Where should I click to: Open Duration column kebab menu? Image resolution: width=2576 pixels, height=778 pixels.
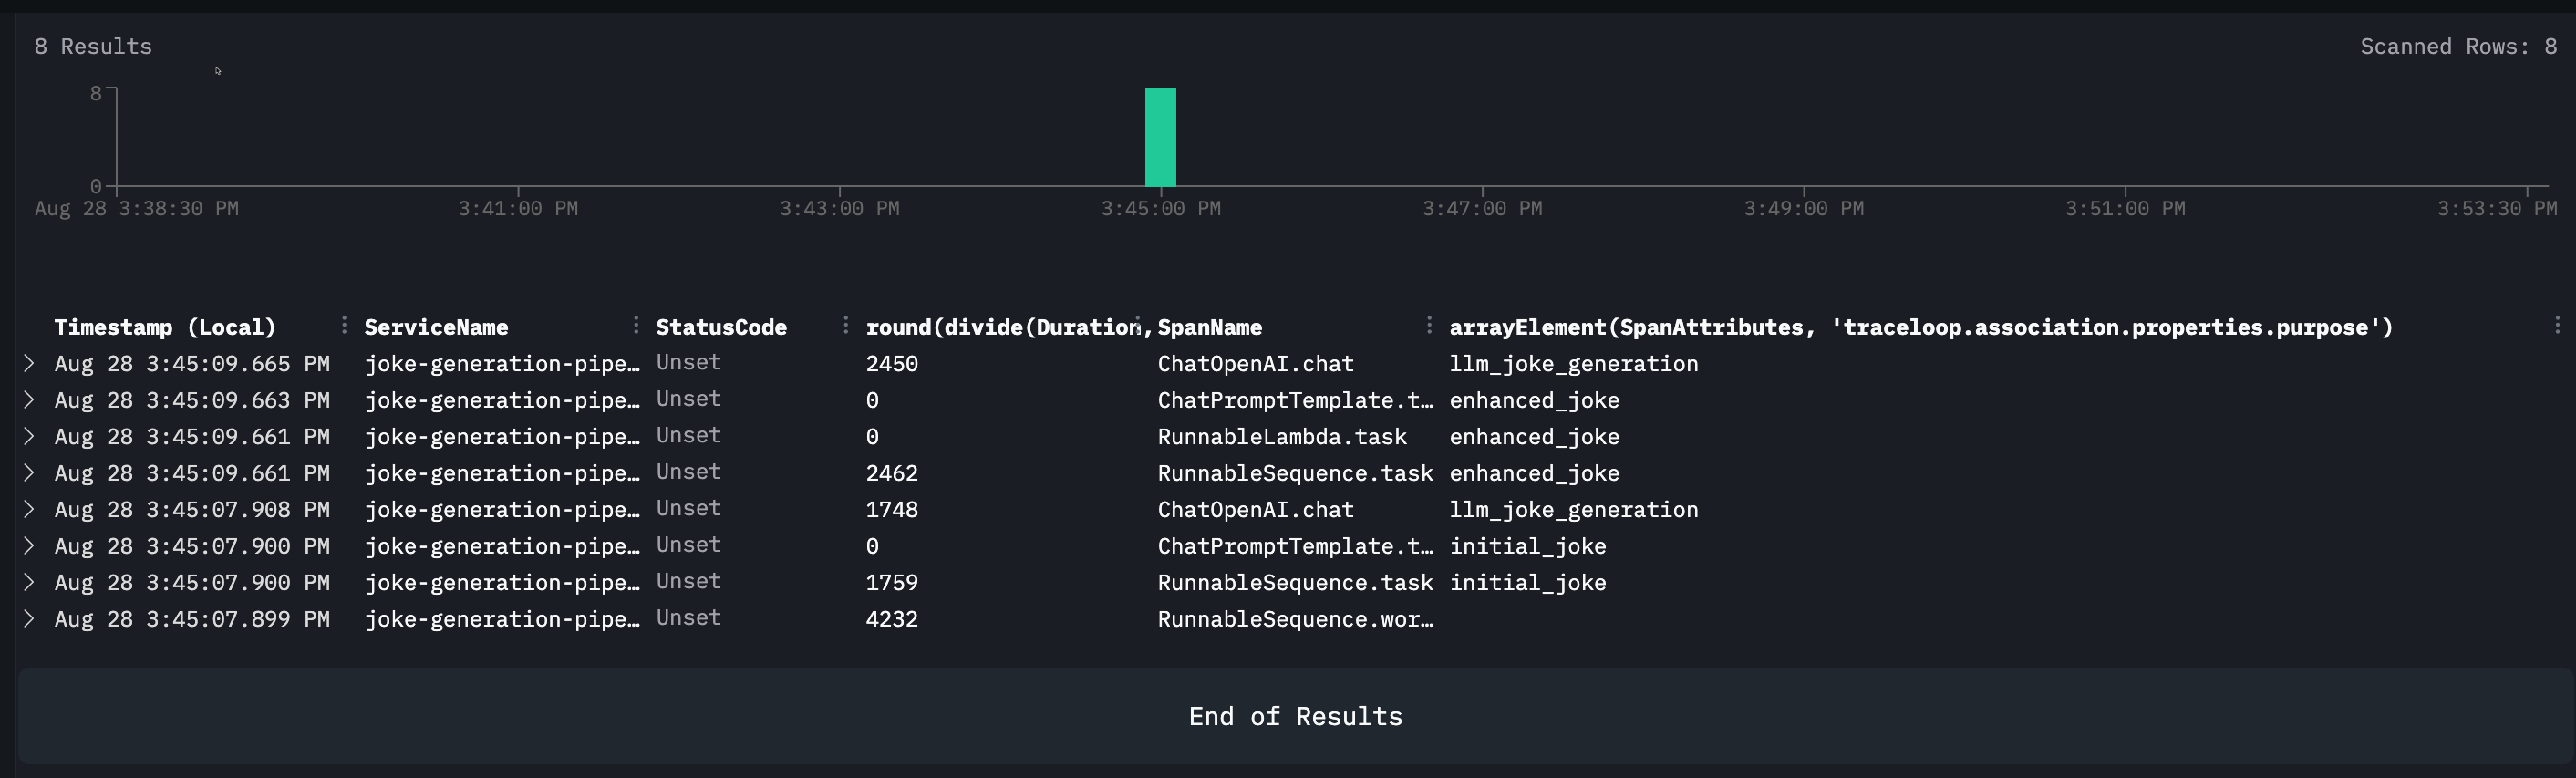coord(1138,325)
